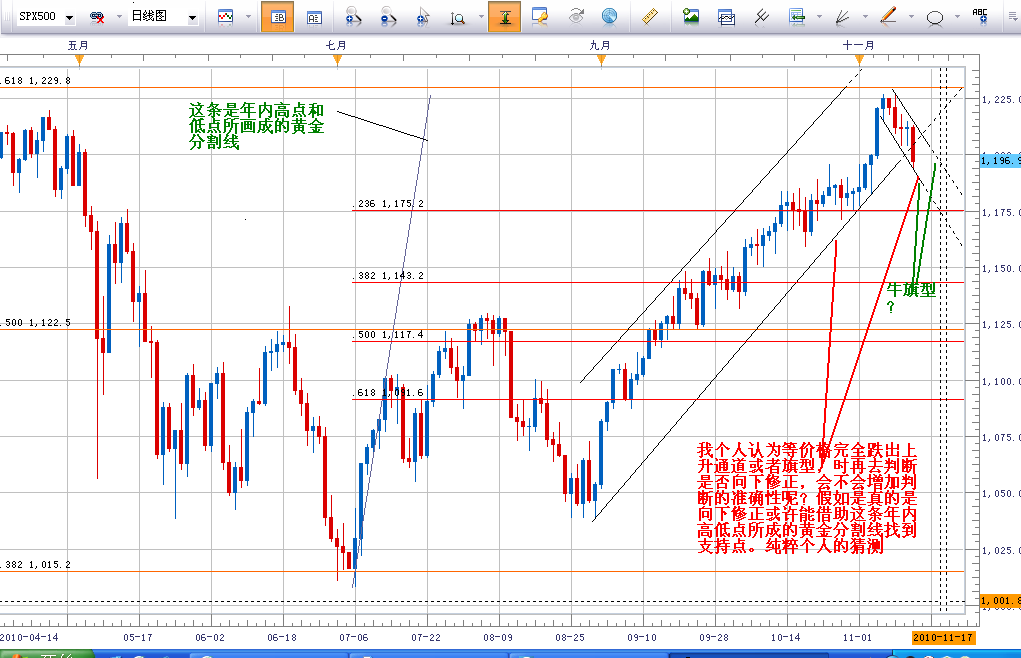Select the zoom in magnifier tool

[x=353, y=17]
